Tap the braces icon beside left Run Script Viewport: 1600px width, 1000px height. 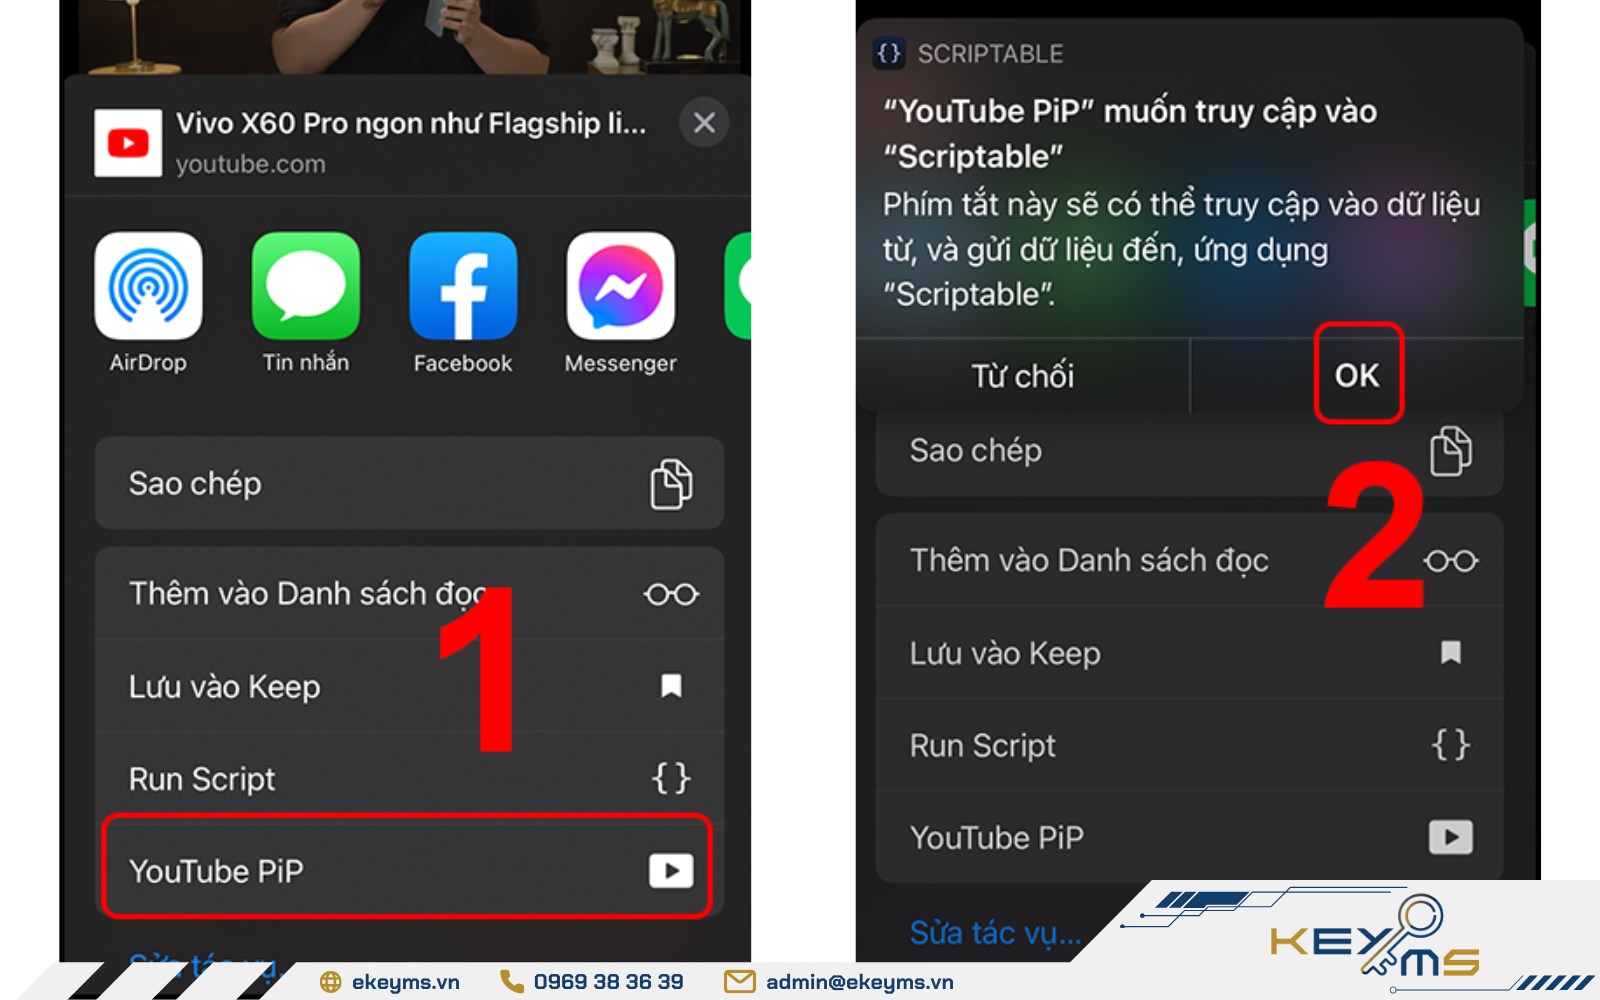click(671, 777)
